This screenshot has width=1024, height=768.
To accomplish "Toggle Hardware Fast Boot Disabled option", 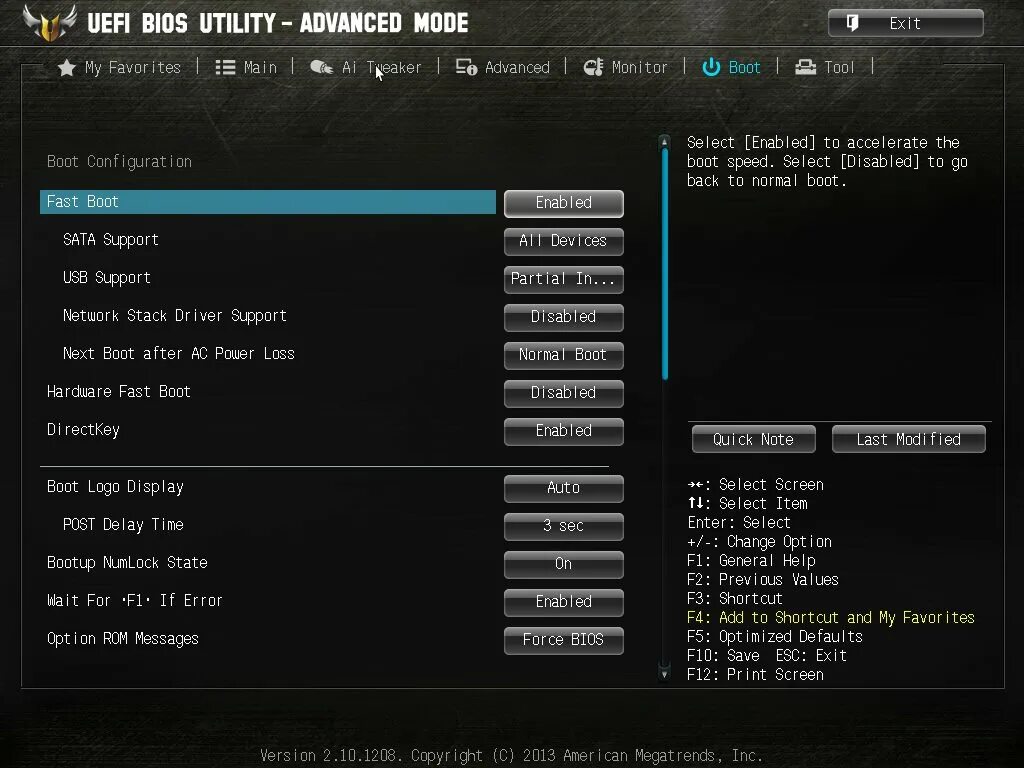I will tap(564, 392).
